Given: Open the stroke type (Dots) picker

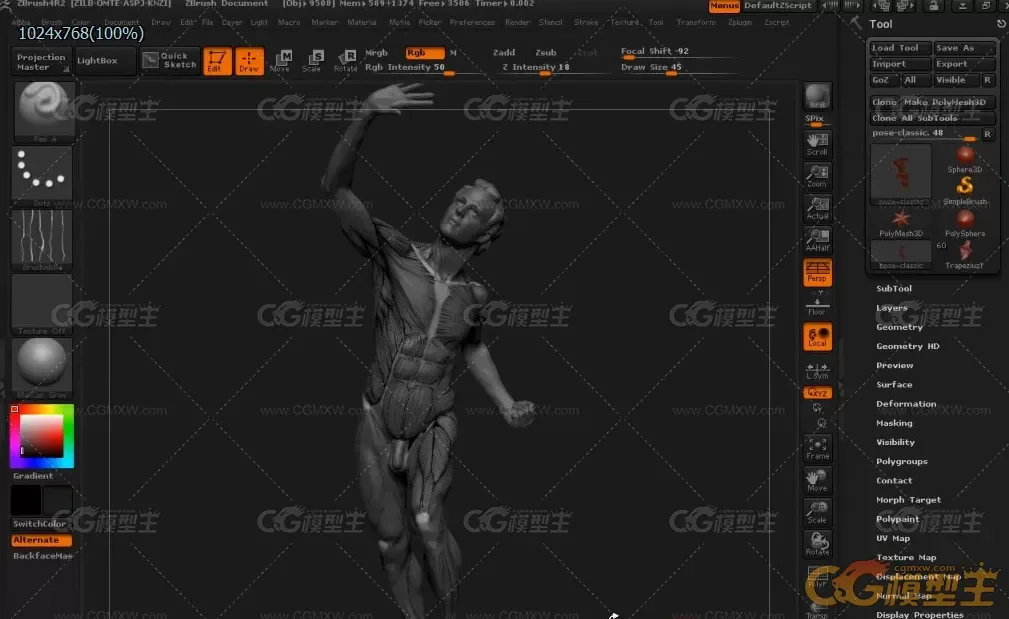Looking at the screenshot, I should (42, 175).
